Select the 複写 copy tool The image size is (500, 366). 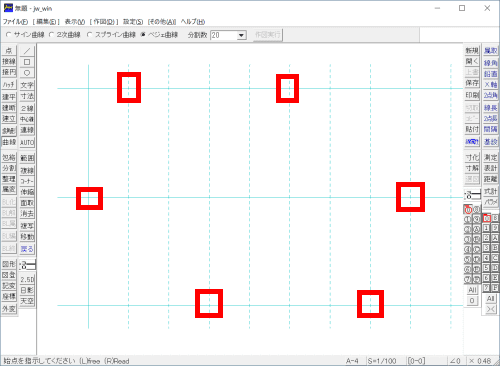(x=27, y=226)
